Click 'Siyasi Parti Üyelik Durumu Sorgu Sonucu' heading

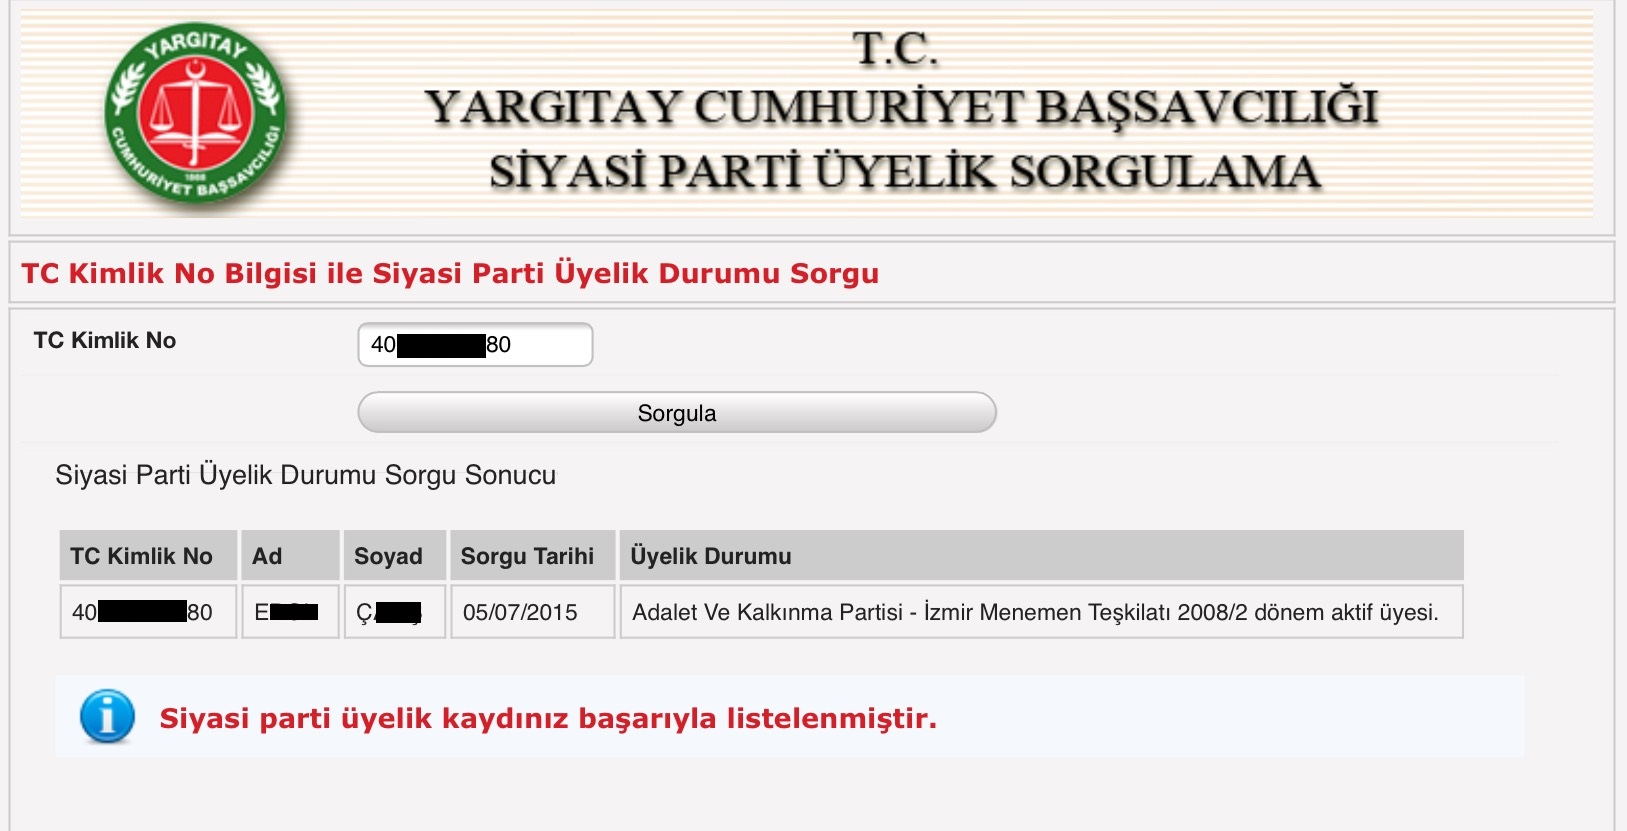305,475
